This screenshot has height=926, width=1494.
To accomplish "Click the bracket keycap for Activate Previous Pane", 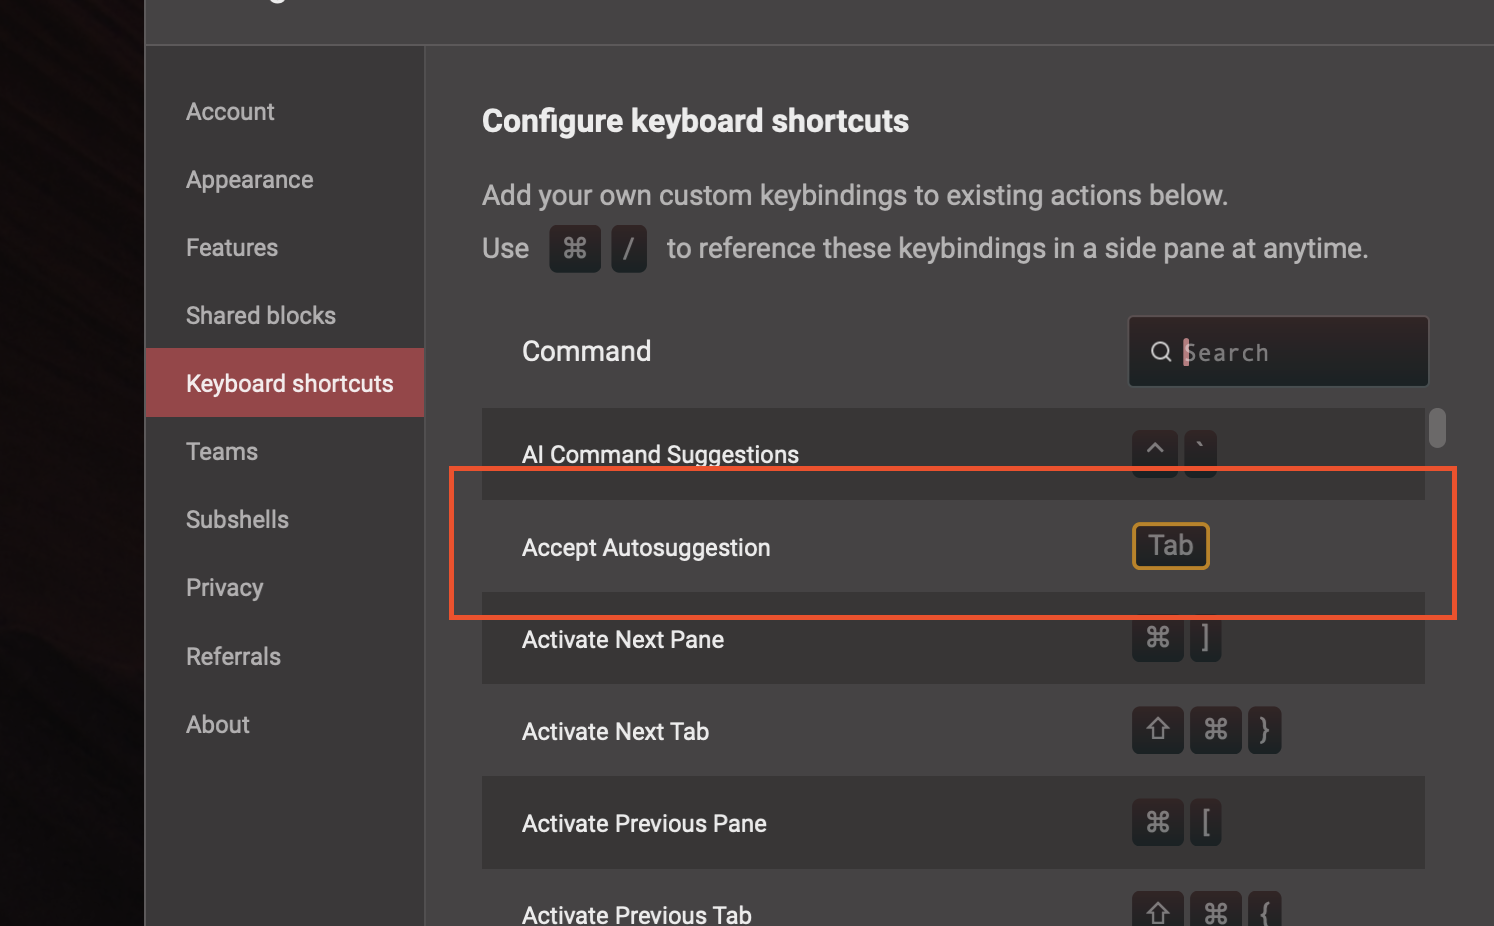I will point(1205,822).
